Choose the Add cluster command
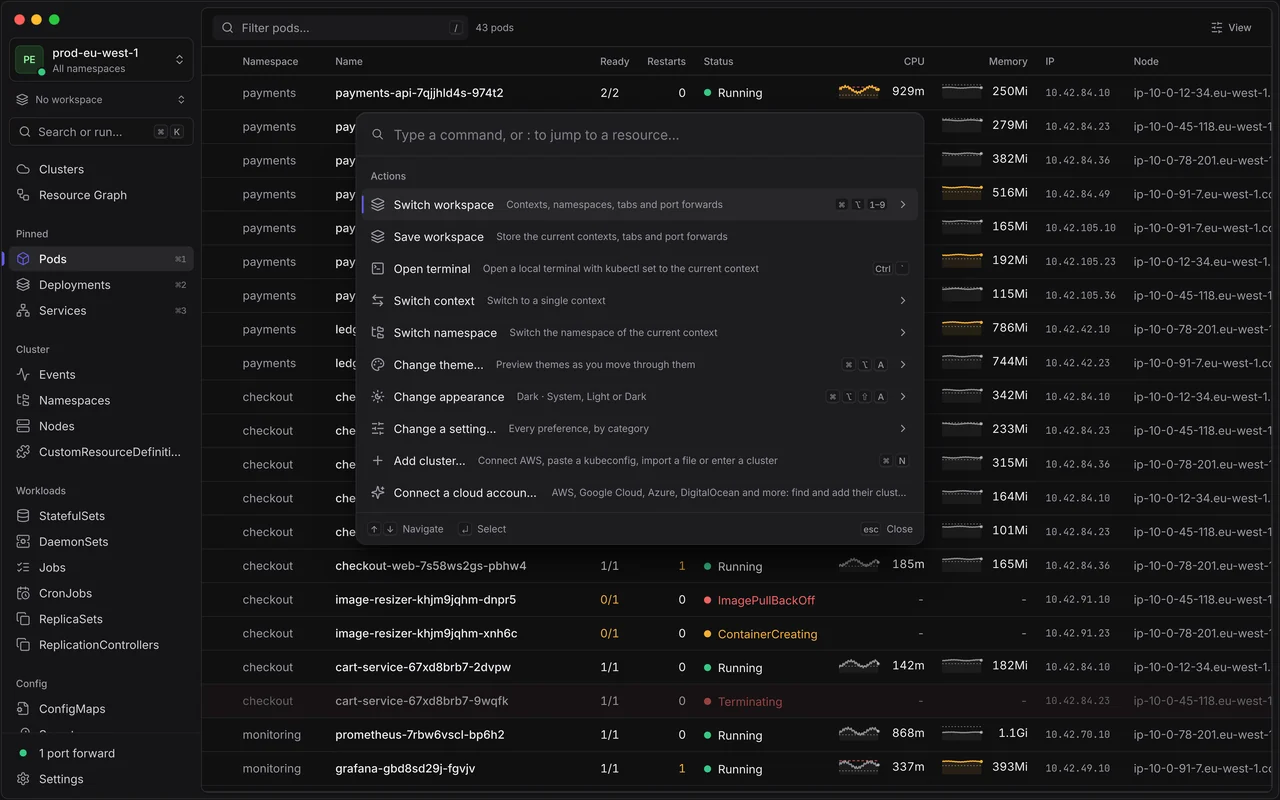This screenshot has width=1280, height=800. (x=640, y=460)
